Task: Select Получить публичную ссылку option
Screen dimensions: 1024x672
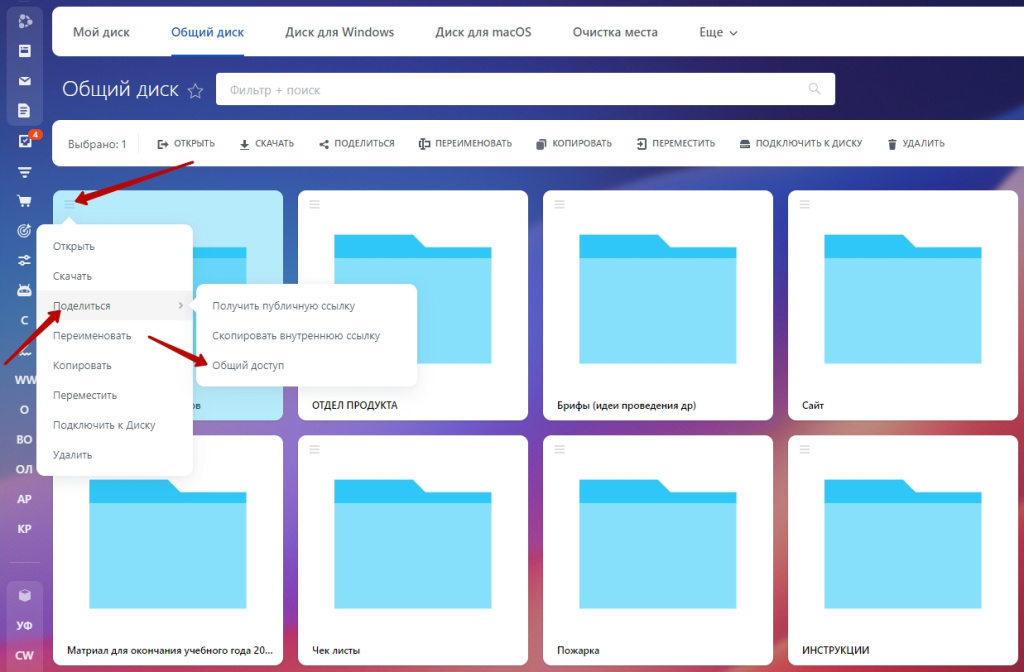Action: click(x=283, y=306)
